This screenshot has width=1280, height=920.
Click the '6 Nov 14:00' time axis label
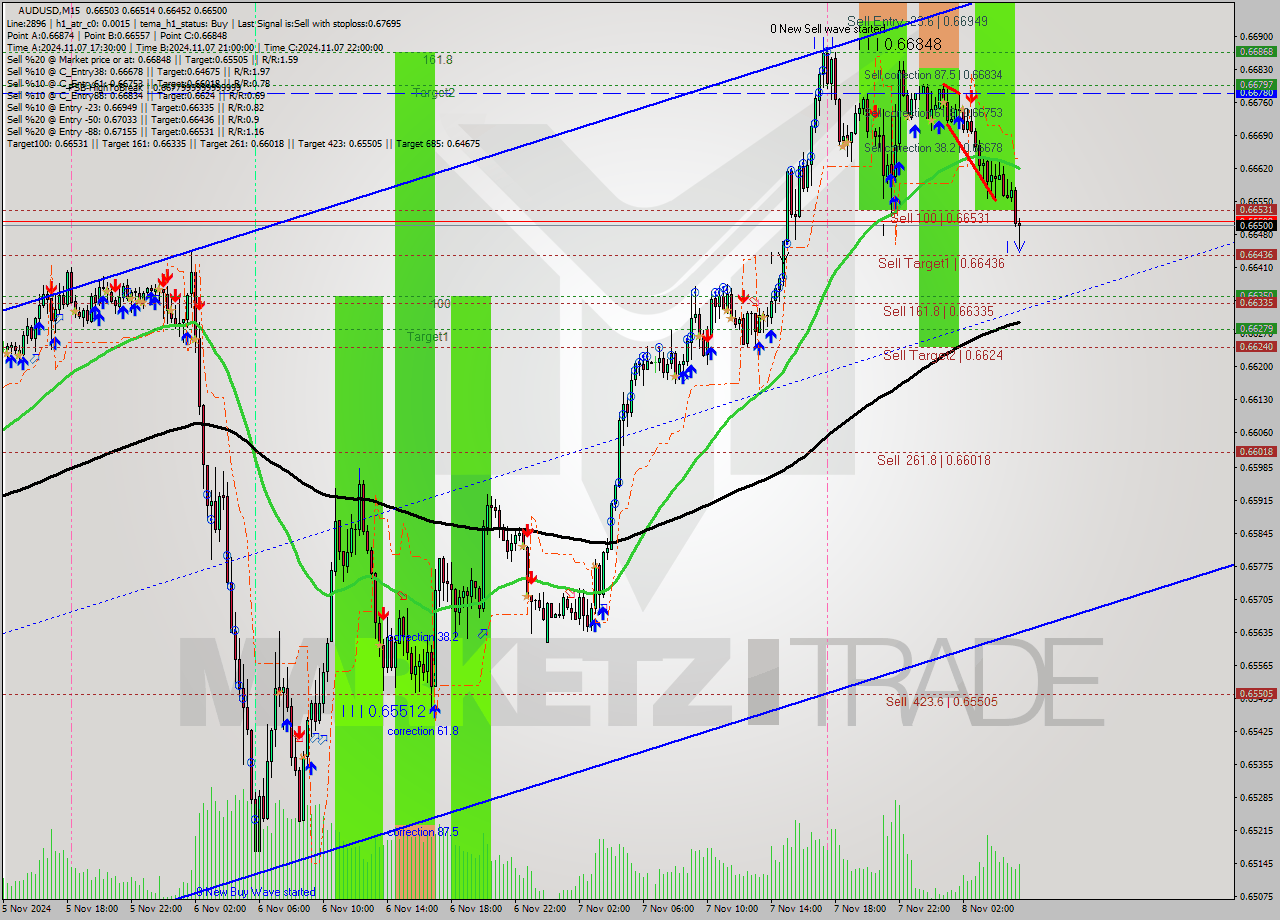413,909
